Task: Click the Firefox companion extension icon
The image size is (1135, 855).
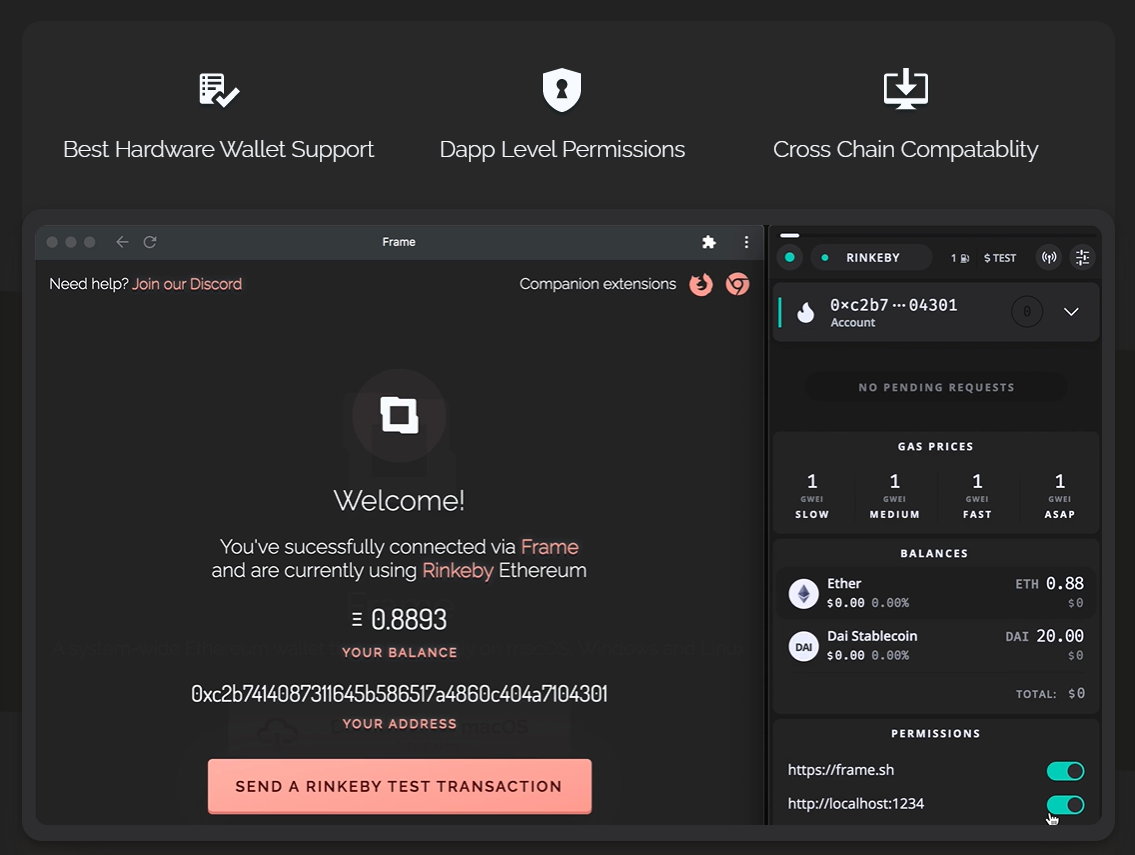Action: pyautogui.click(x=701, y=285)
